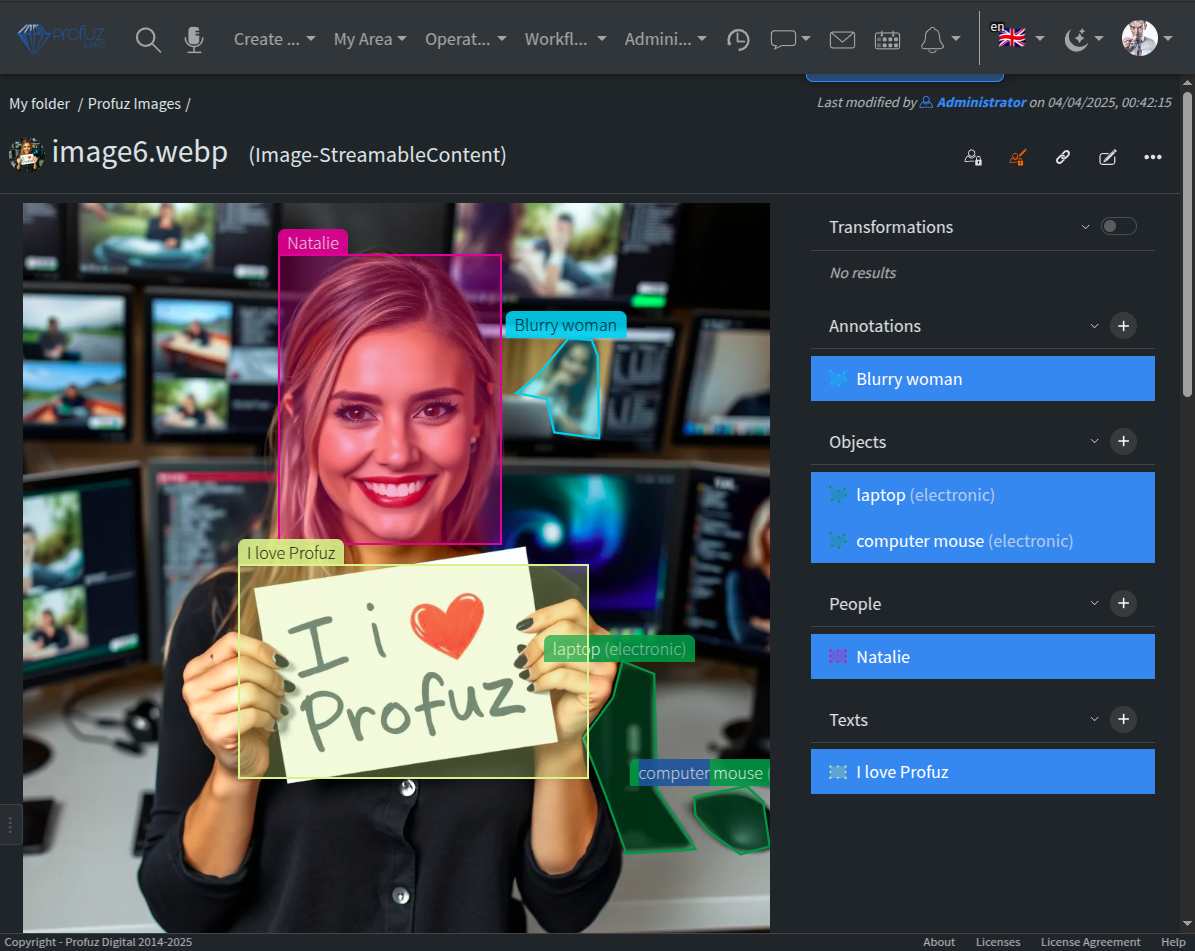Screen dimensions: 1195x951
Task: Open the notifications bell icon
Action: (x=932, y=39)
